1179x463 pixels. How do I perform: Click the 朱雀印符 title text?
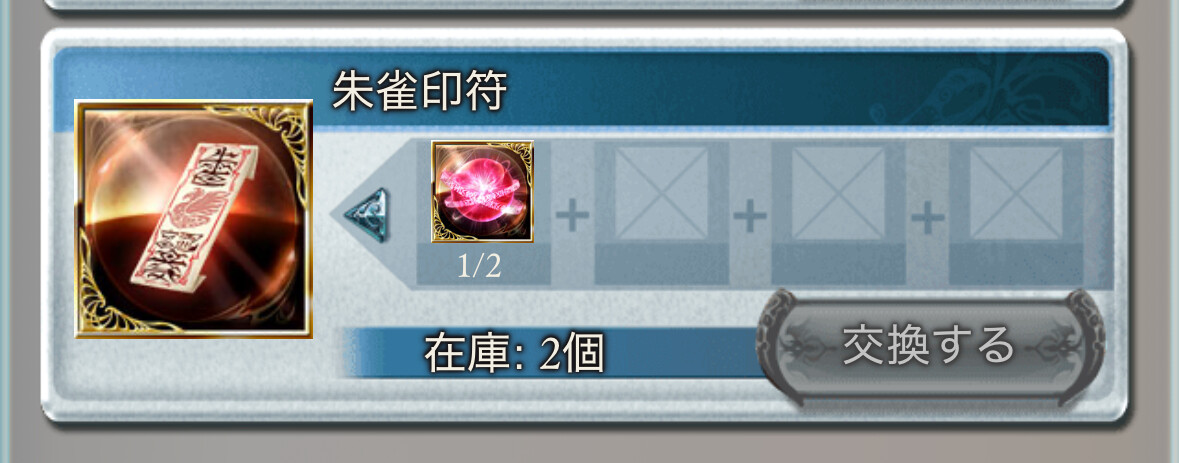[420, 92]
